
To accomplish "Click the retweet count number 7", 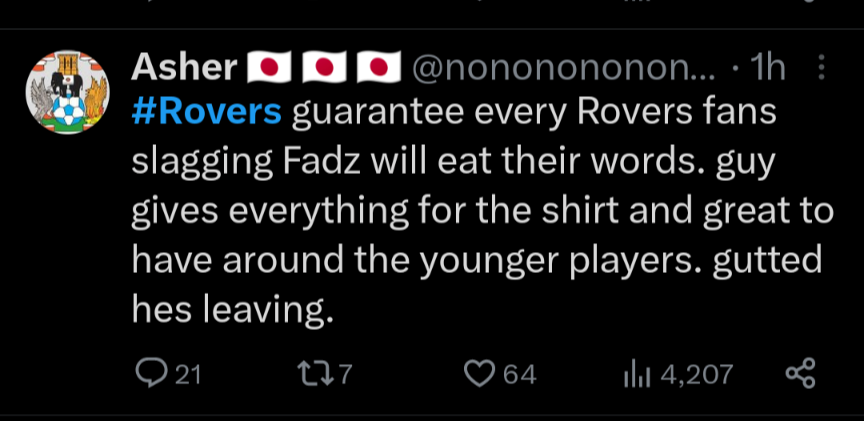I will tap(344, 375).
